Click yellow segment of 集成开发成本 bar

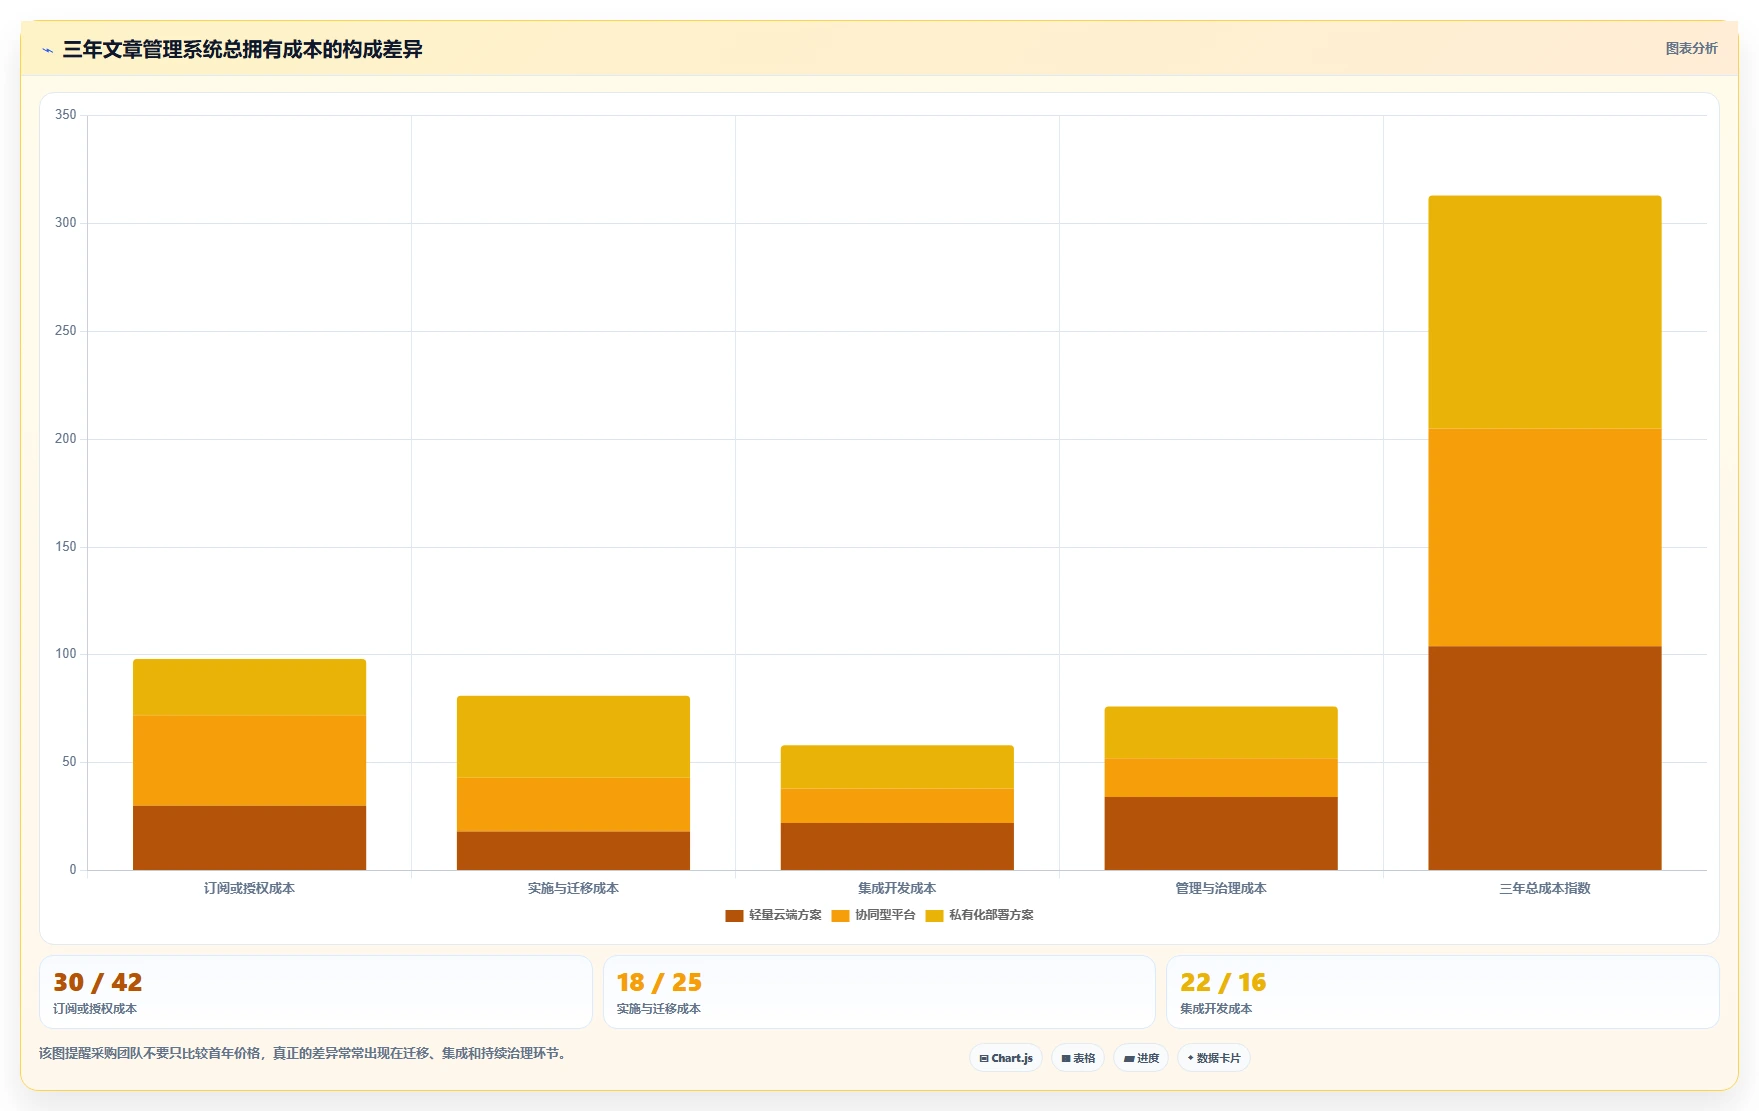[x=897, y=767]
